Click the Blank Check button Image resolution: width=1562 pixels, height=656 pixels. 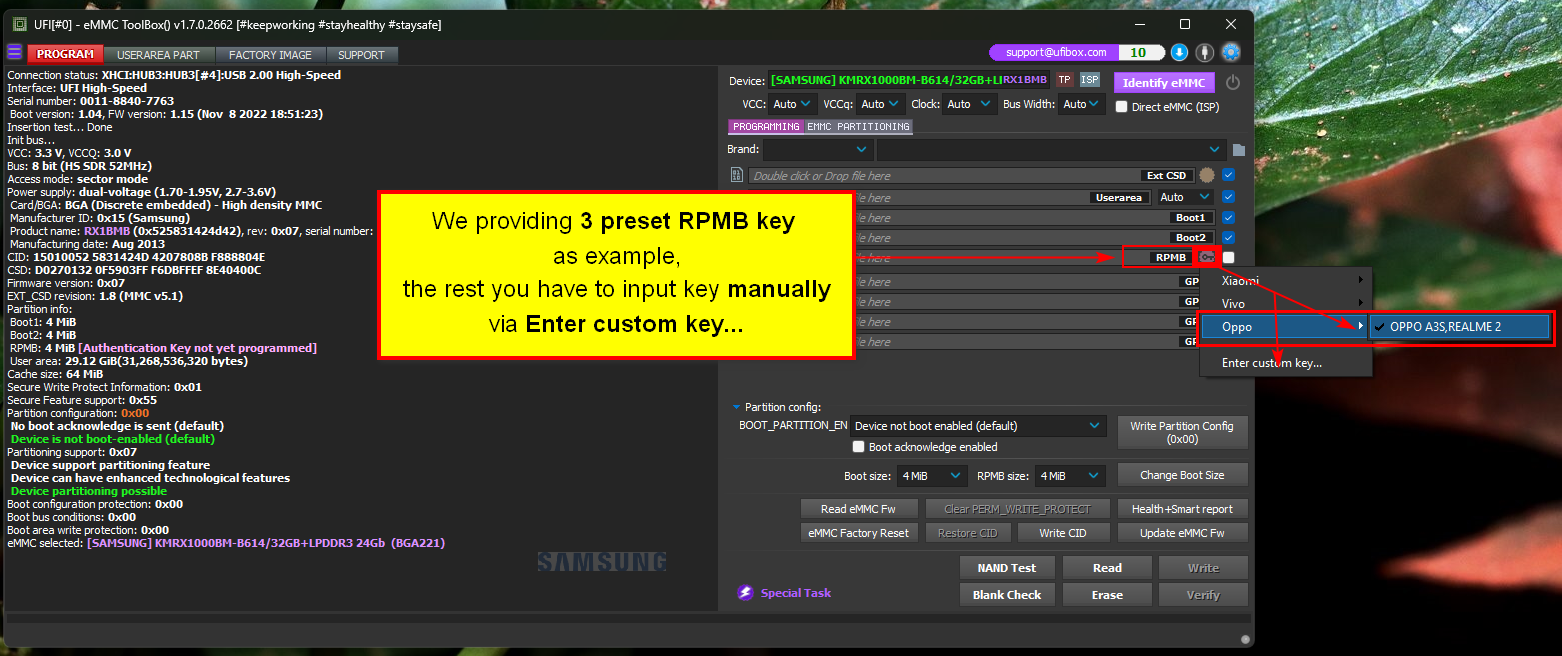[1007, 595]
